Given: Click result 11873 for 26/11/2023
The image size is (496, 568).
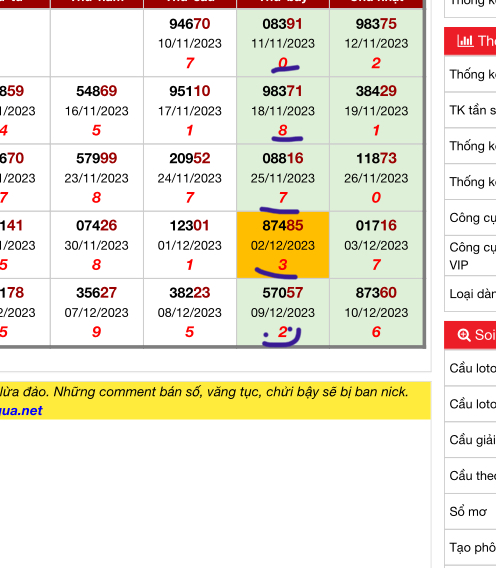Looking at the screenshot, I should [x=376, y=159].
